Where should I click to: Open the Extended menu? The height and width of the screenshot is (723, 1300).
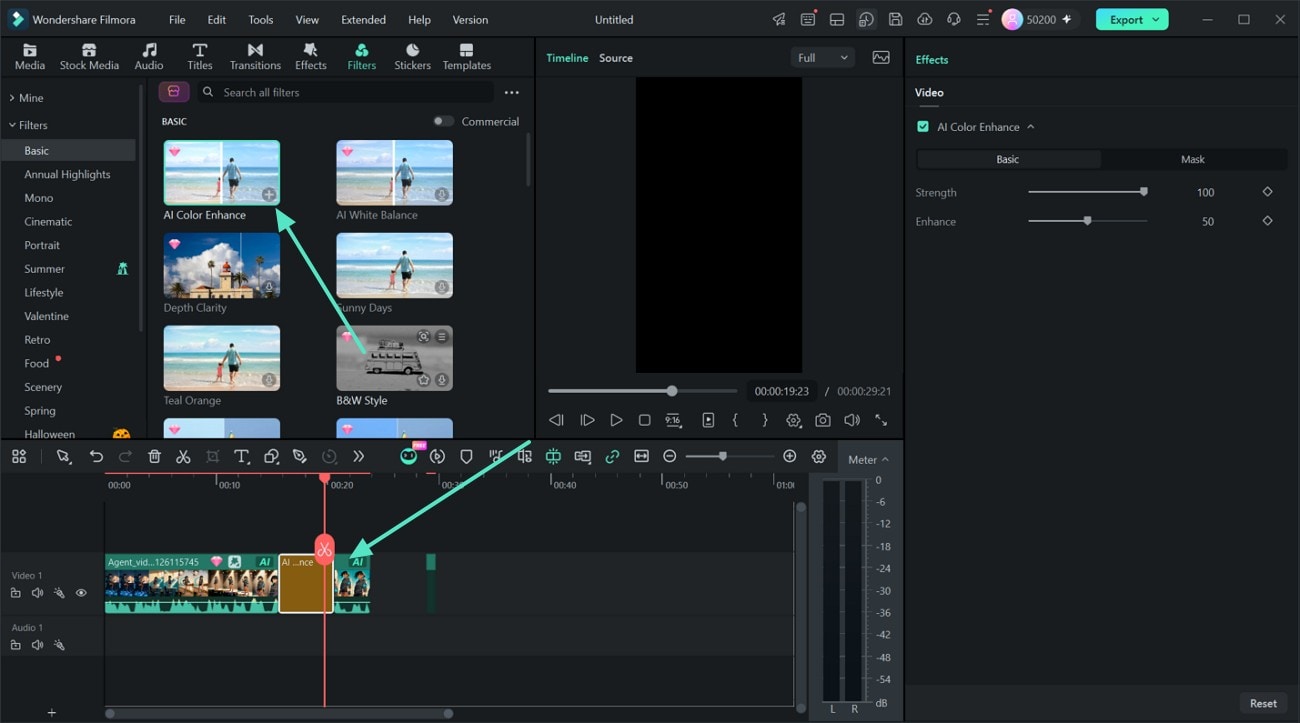coord(363,20)
